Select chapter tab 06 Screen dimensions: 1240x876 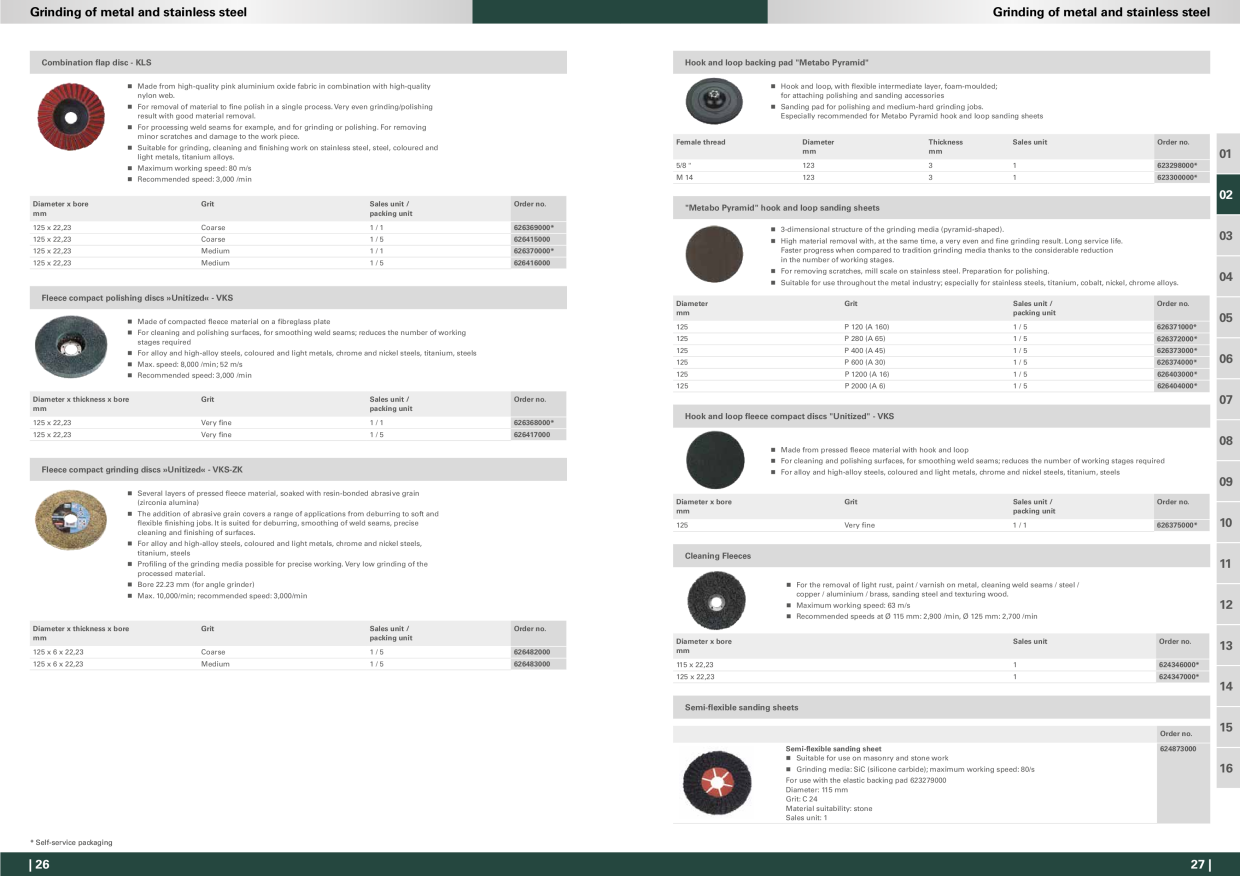pos(1227,358)
